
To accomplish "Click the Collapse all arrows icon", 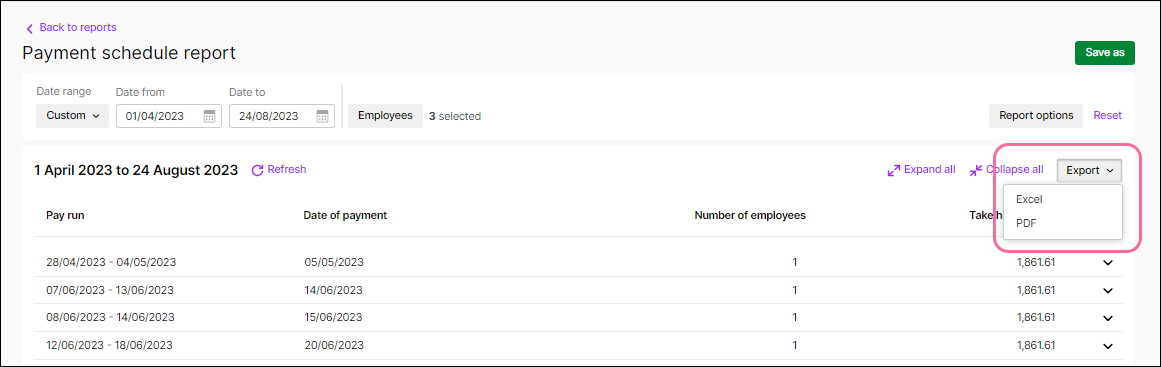I will [x=976, y=170].
